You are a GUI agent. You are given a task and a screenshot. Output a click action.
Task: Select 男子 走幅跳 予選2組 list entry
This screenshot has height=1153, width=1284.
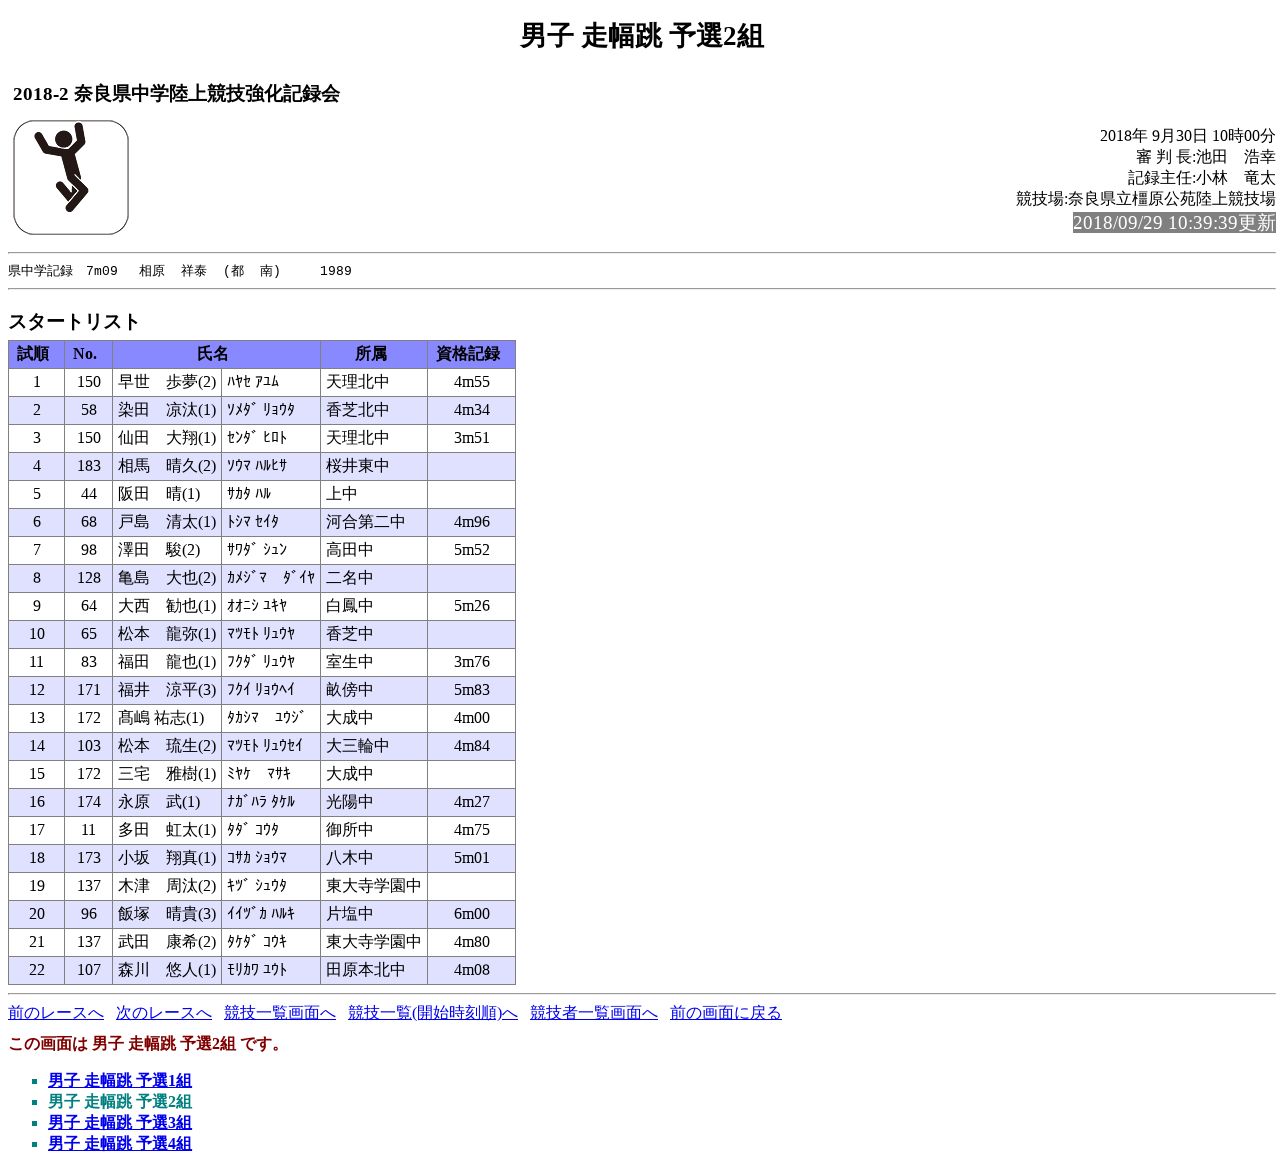(120, 1101)
